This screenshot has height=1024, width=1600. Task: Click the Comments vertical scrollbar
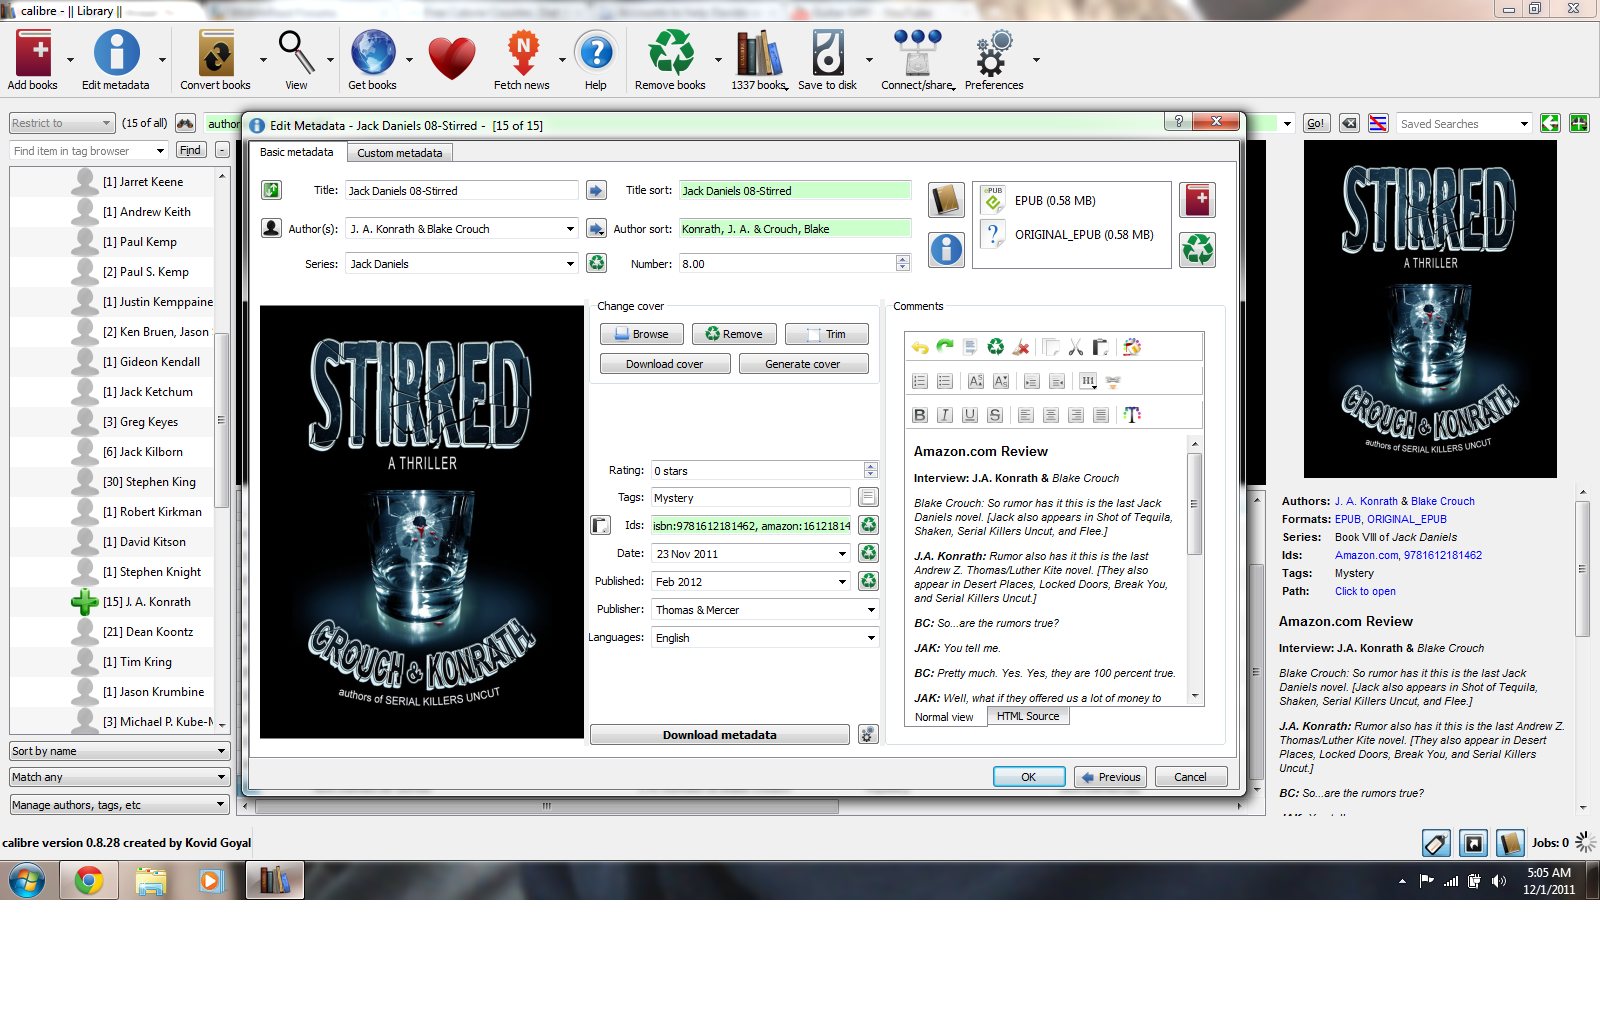(x=1194, y=570)
